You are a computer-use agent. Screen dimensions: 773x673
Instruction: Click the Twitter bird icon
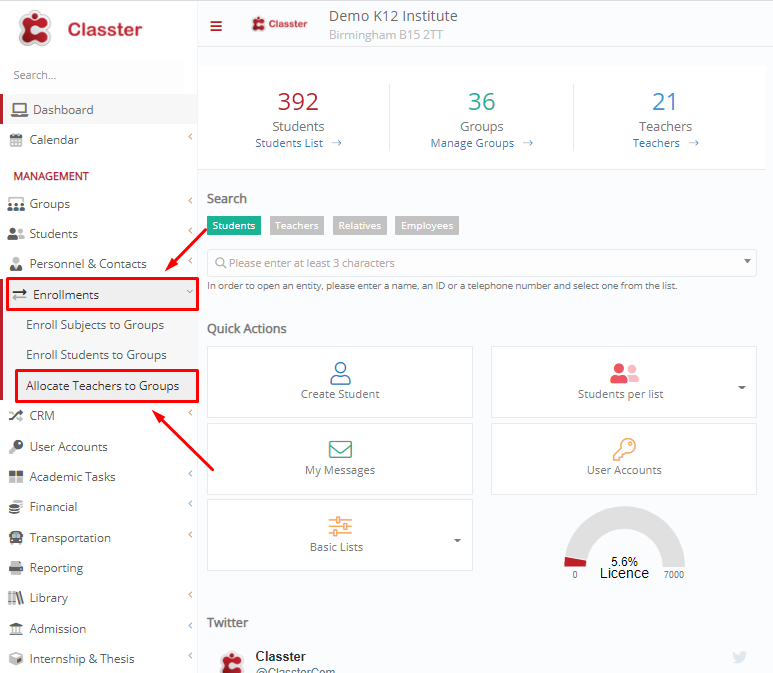tap(739, 657)
